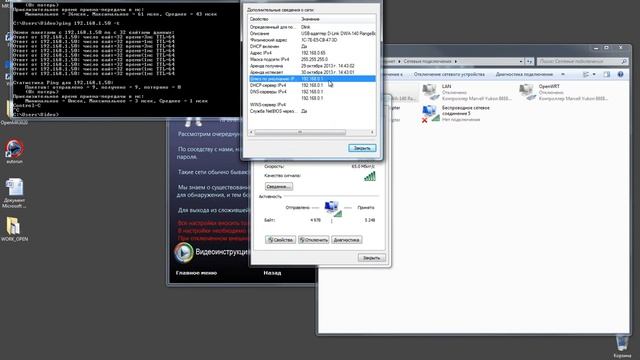Viewport: 640px width, 360px height.
Task: Click Закрыть in network details dialog
Action: click(x=362, y=148)
